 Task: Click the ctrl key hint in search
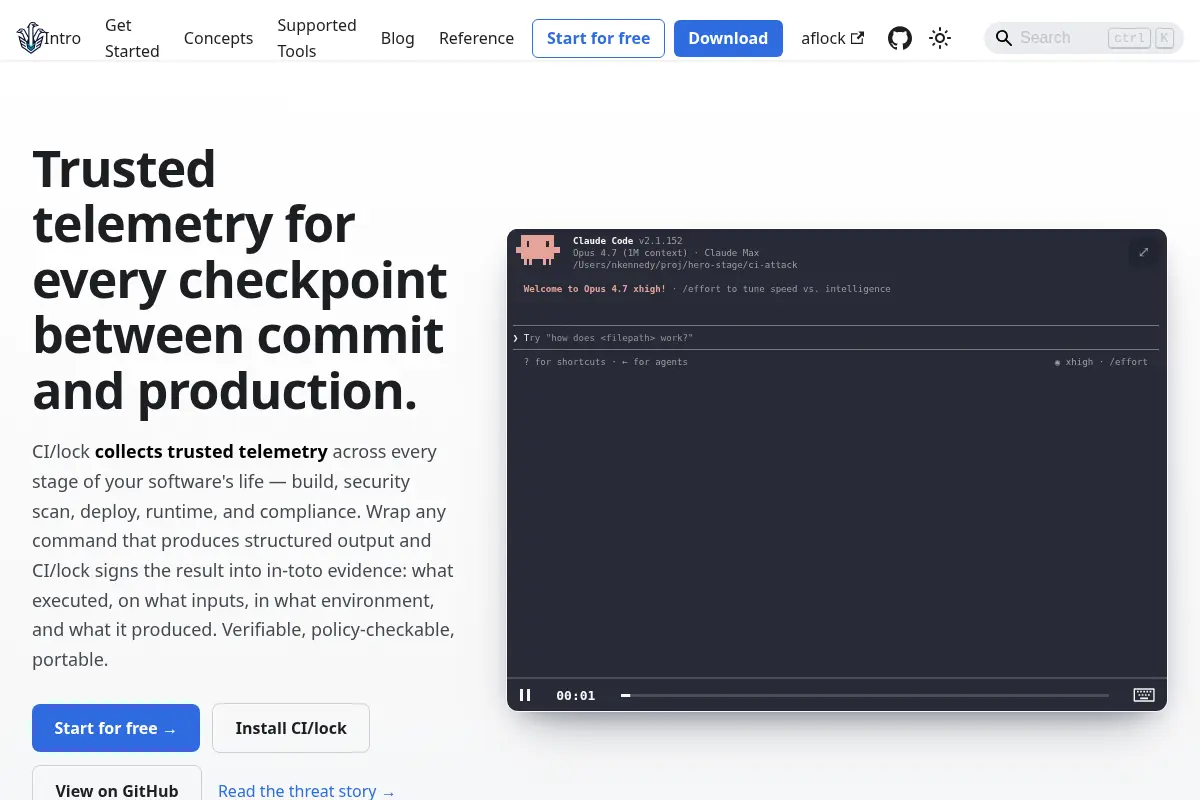tap(1129, 38)
